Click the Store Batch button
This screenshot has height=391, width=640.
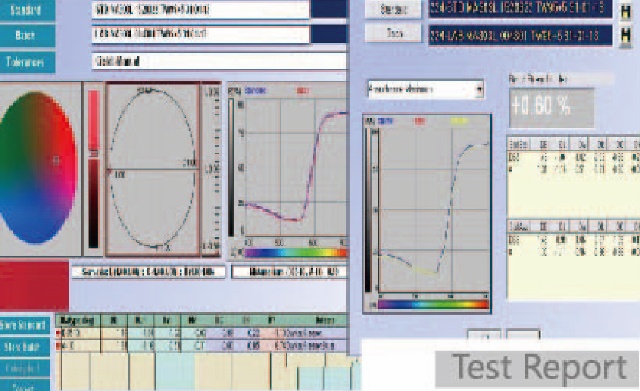tap(25, 347)
